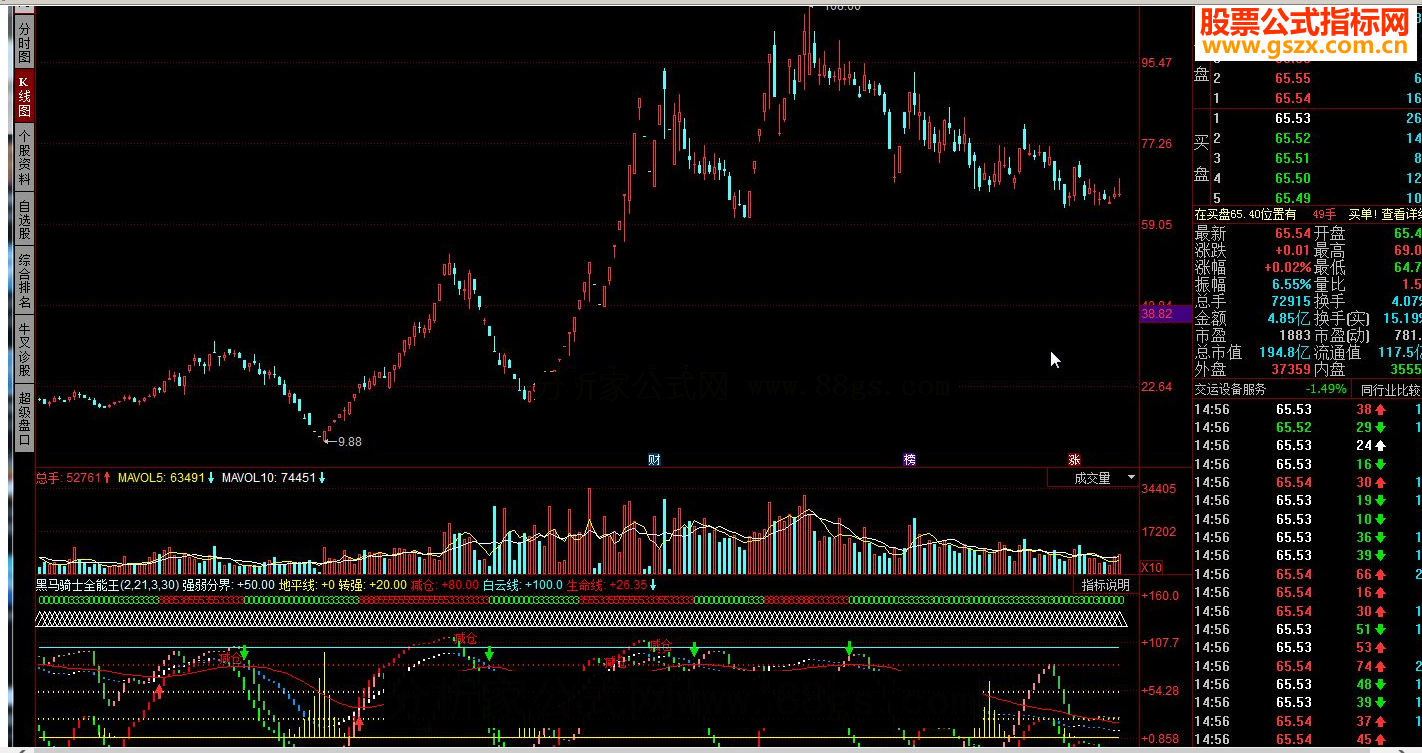
Task: Click the 77.26 price axis label
Action: click(x=1157, y=144)
